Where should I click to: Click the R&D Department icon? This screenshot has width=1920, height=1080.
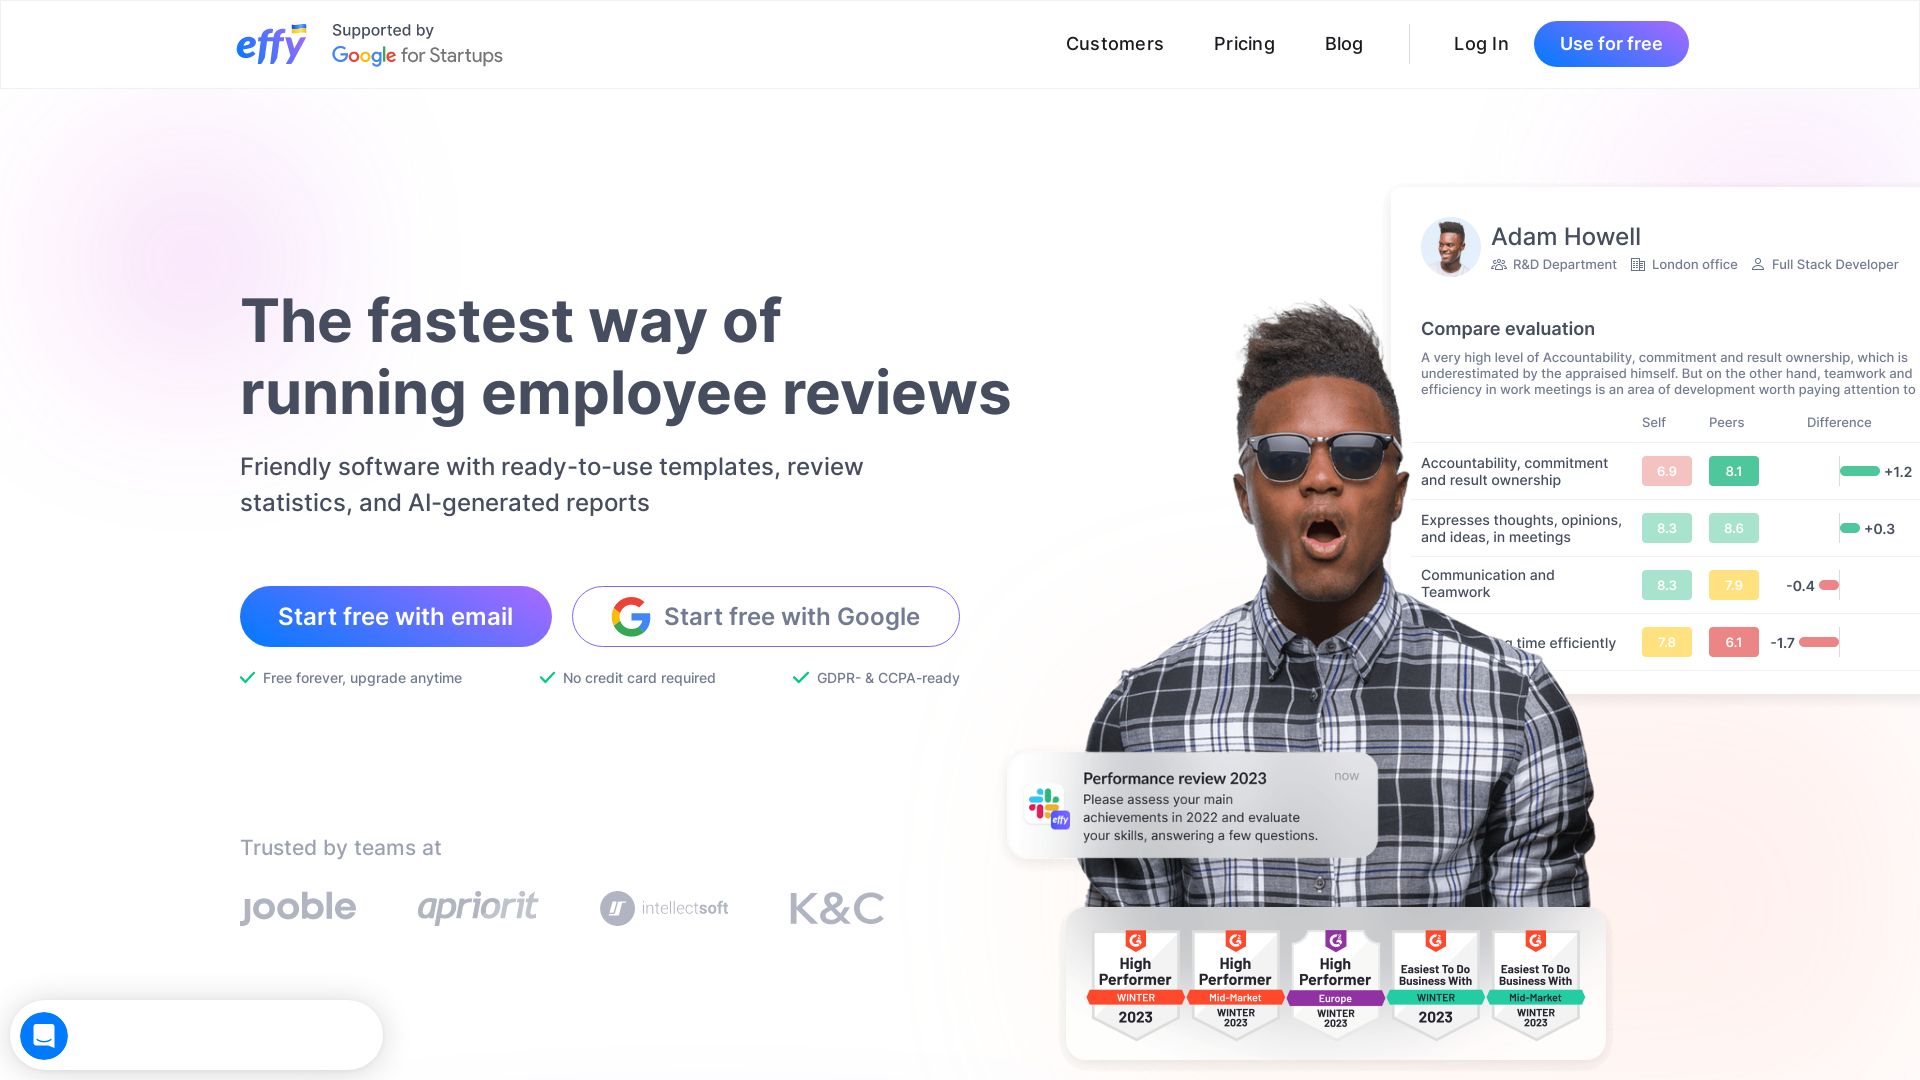click(1499, 264)
